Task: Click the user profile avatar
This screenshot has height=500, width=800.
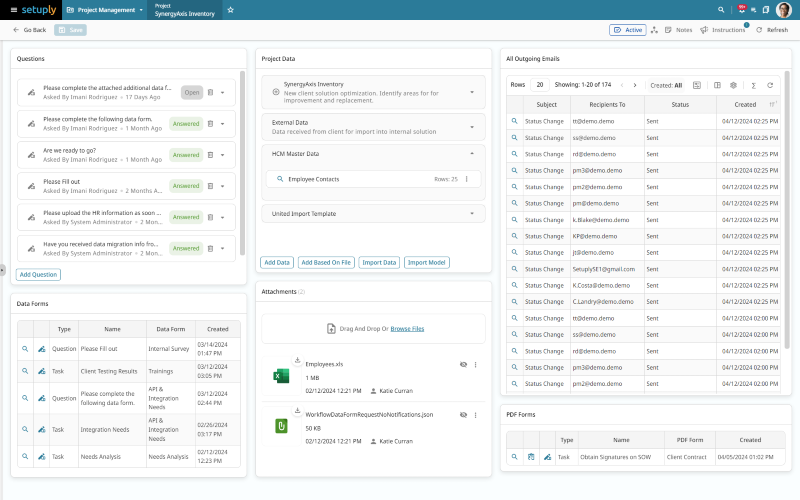Action: [x=784, y=10]
